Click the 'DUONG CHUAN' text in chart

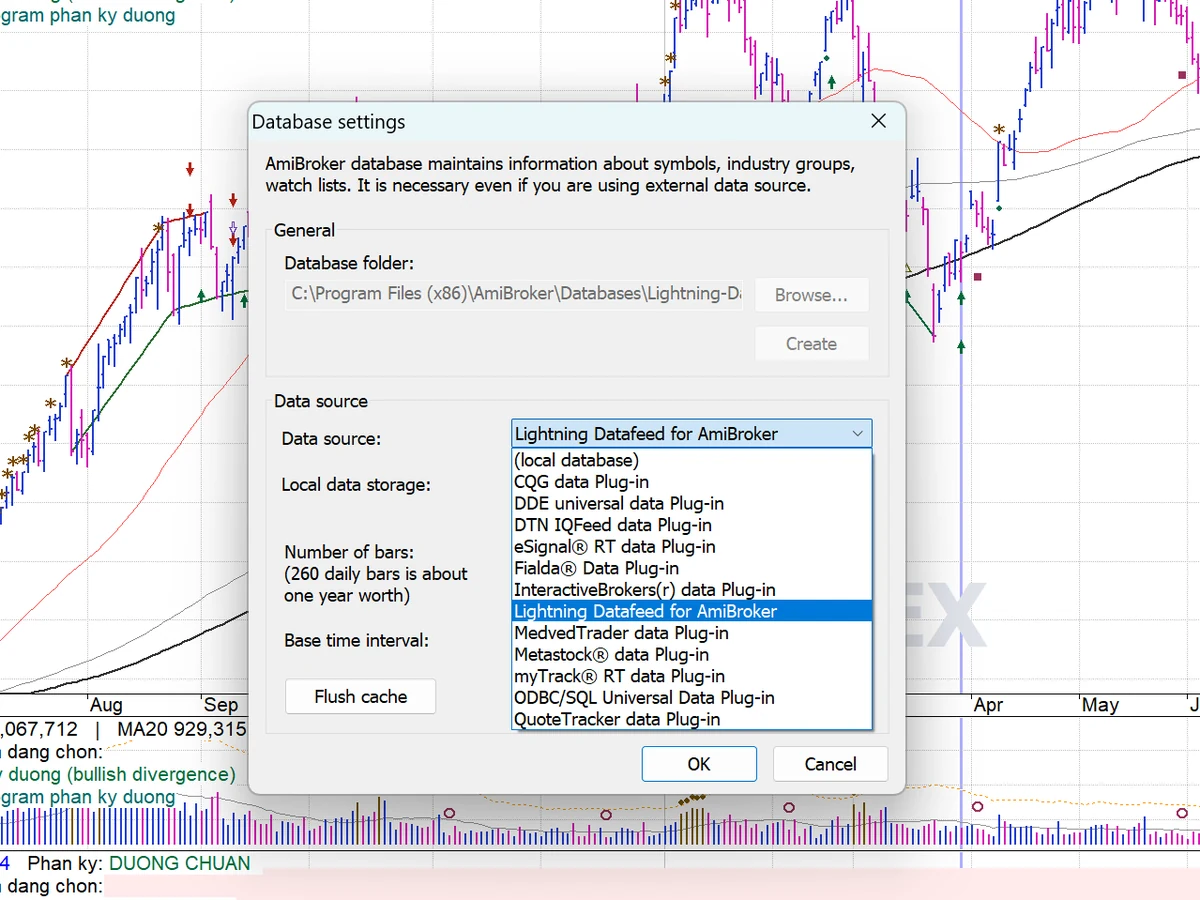[x=180, y=863]
